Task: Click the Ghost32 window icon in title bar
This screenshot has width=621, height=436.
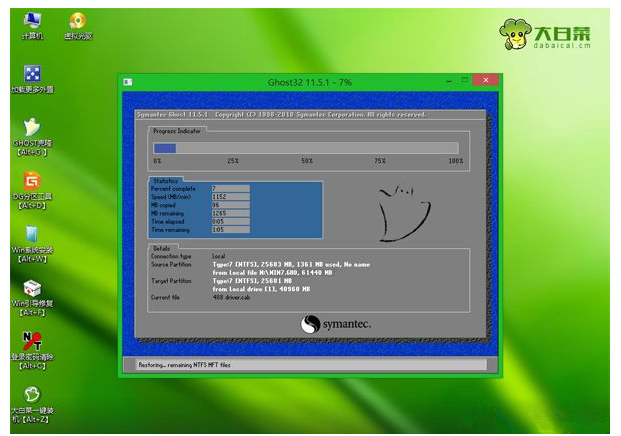Action: [127, 79]
